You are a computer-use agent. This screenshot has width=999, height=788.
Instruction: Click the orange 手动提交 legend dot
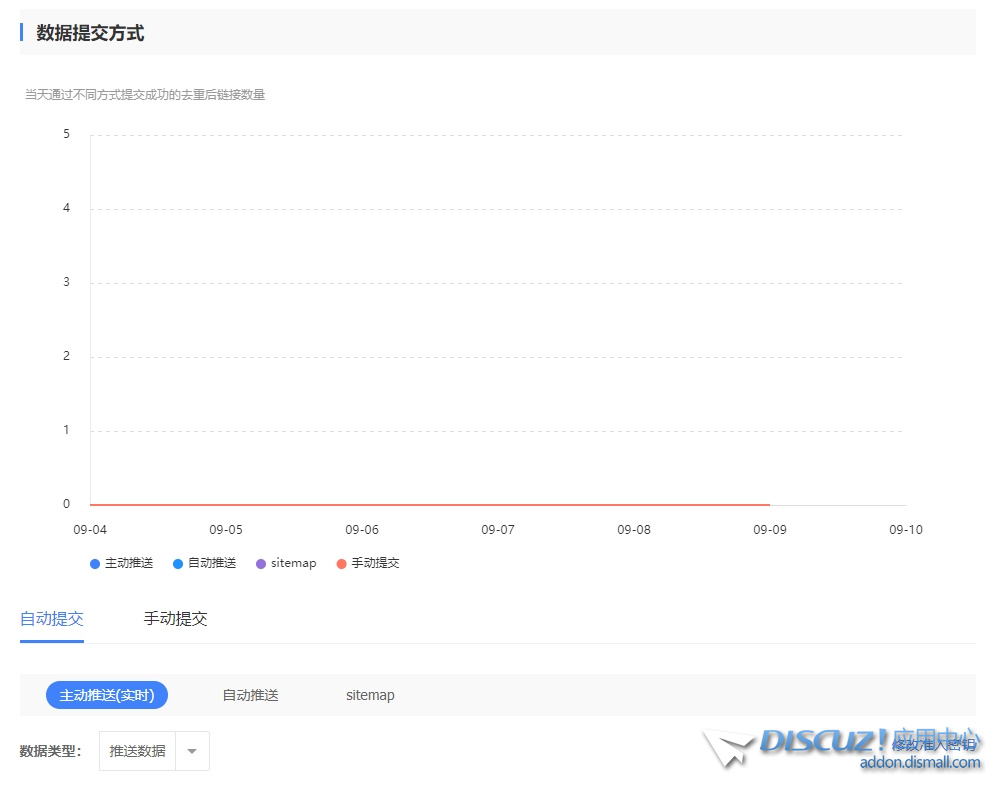[341, 564]
